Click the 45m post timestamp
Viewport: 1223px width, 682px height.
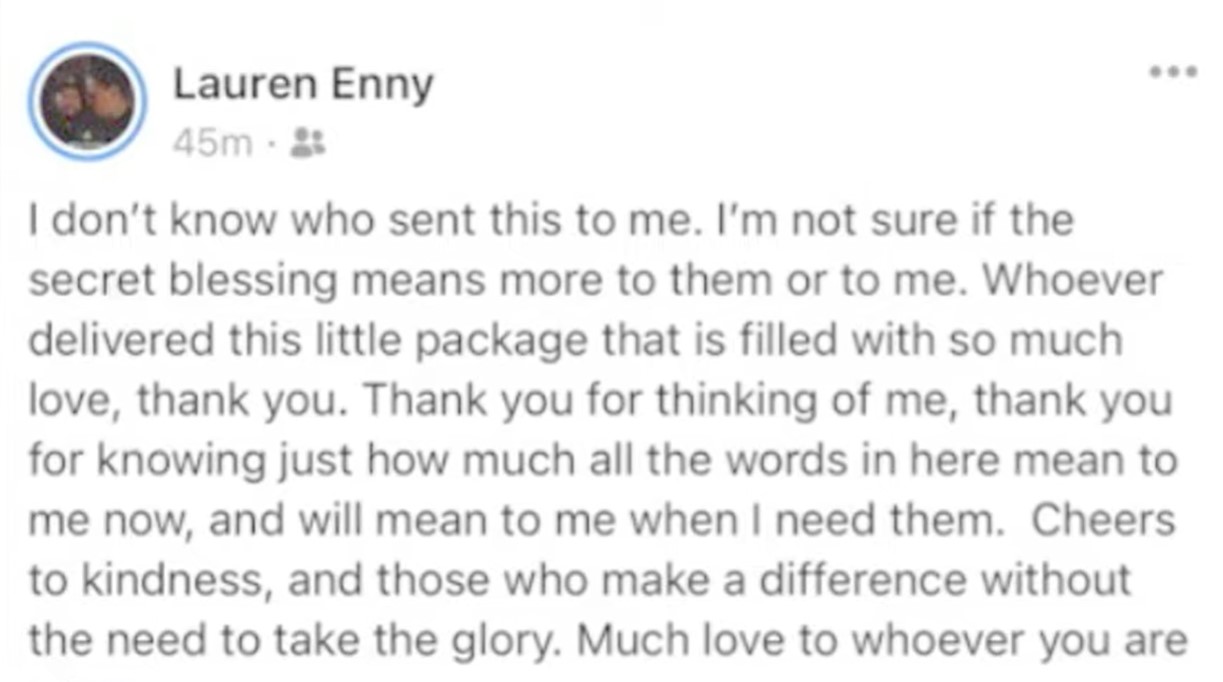click(212, 145)
